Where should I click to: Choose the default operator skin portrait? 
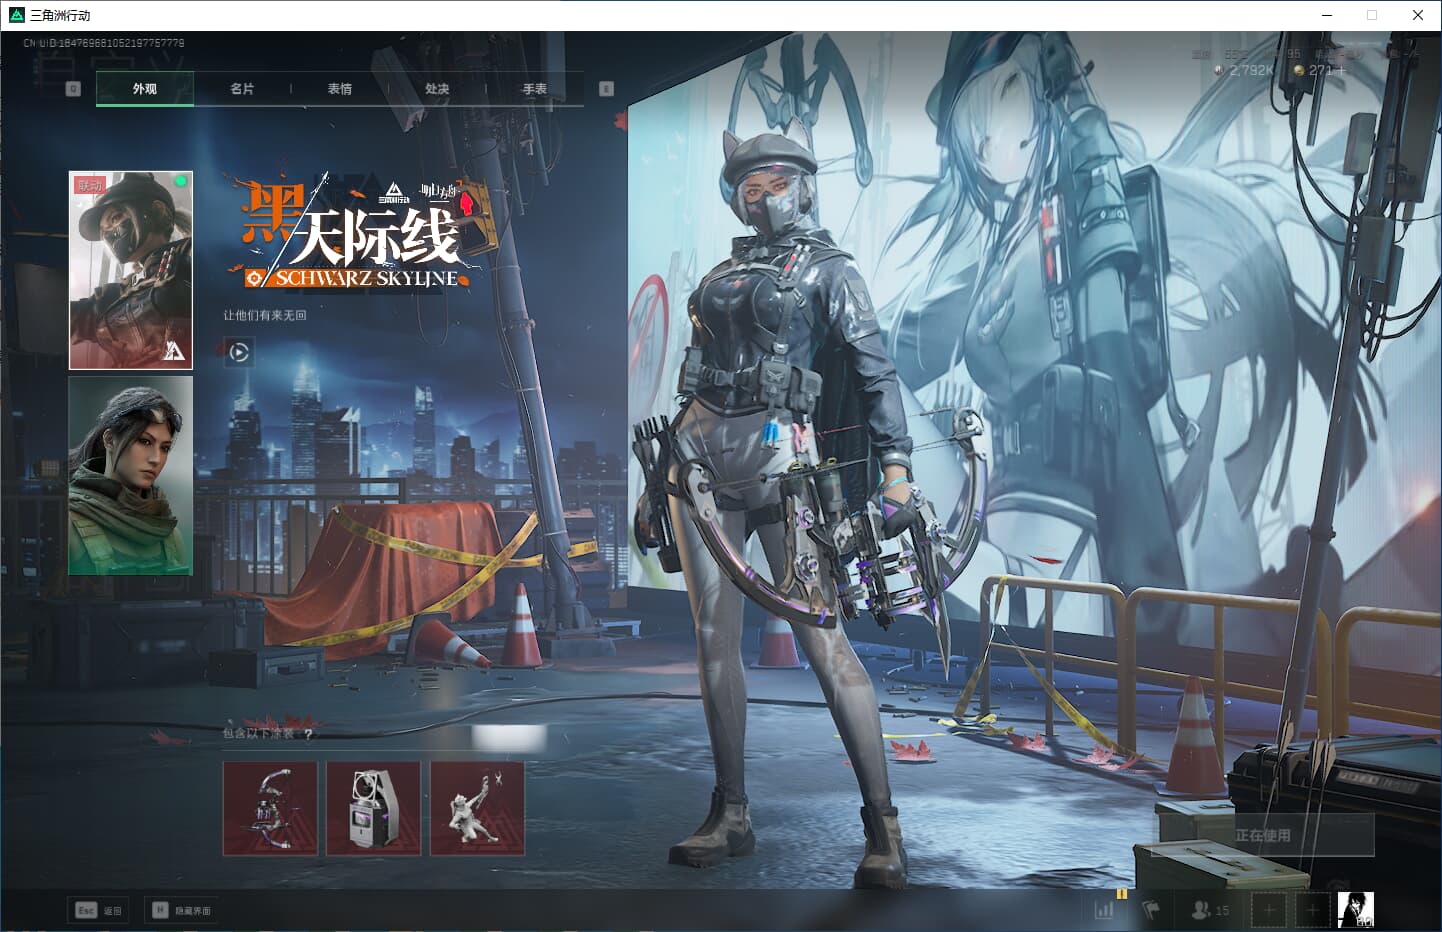click(x=131, y=476)
